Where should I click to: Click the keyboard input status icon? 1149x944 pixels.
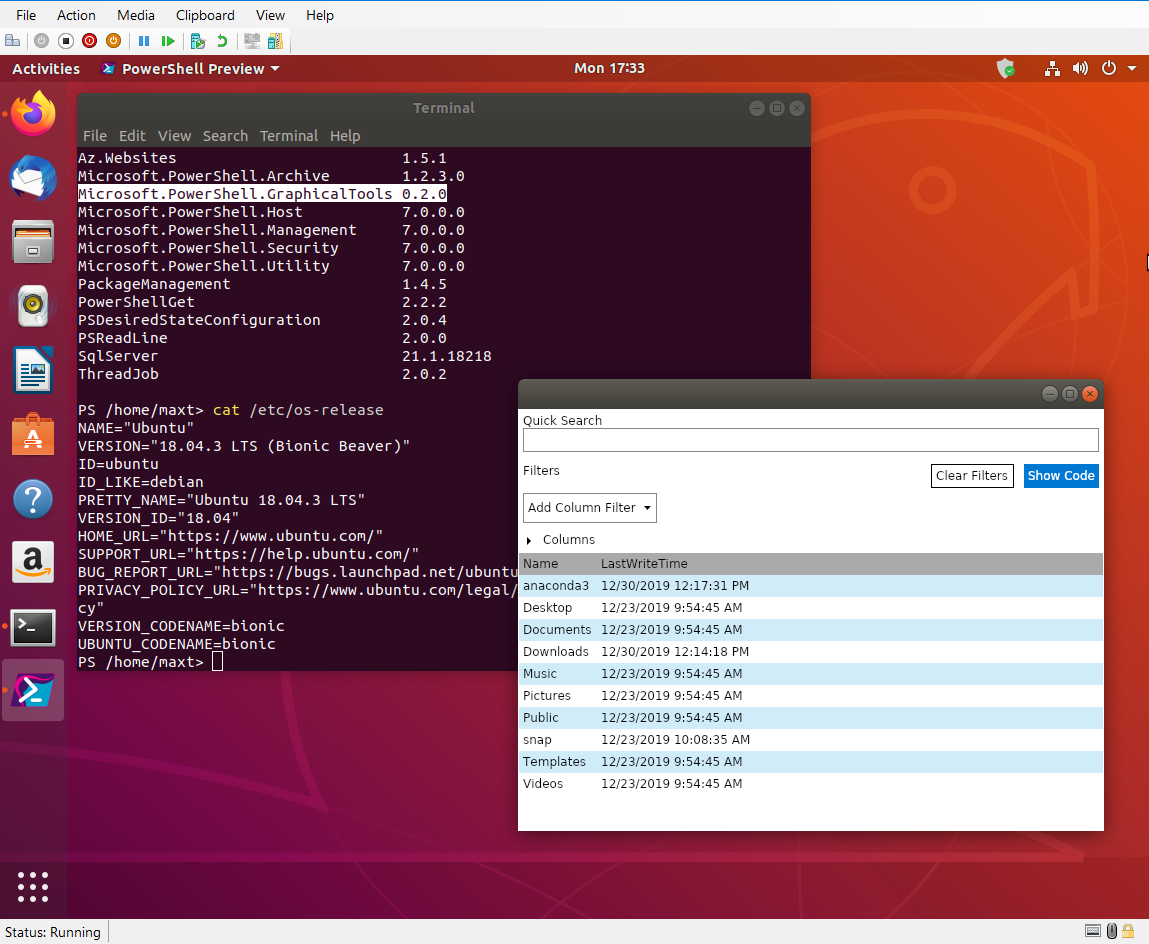[1093, 932]
